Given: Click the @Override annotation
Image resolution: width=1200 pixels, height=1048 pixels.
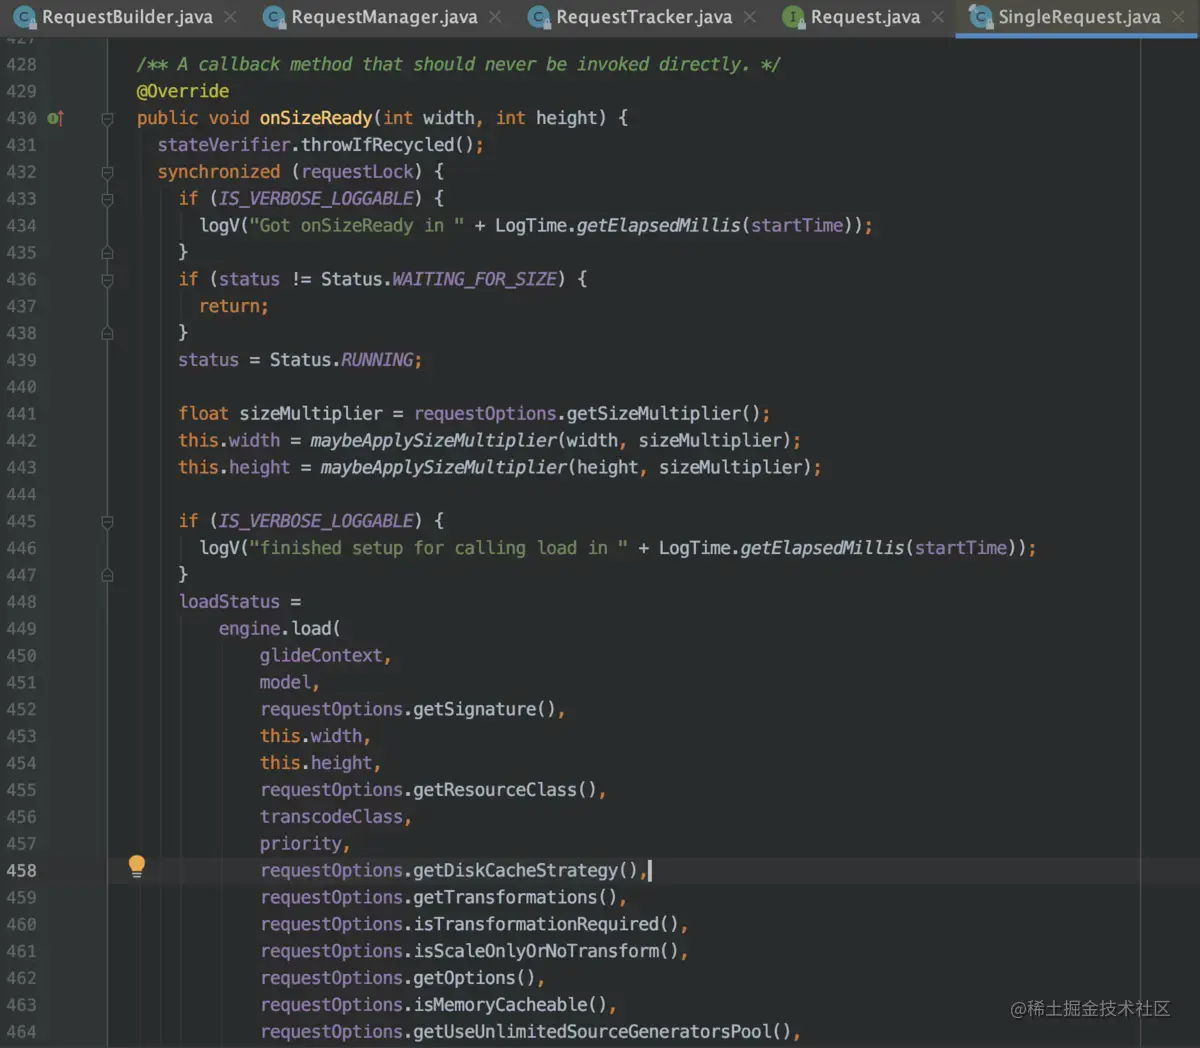Looking at the screenshot, I should [183, 91].
